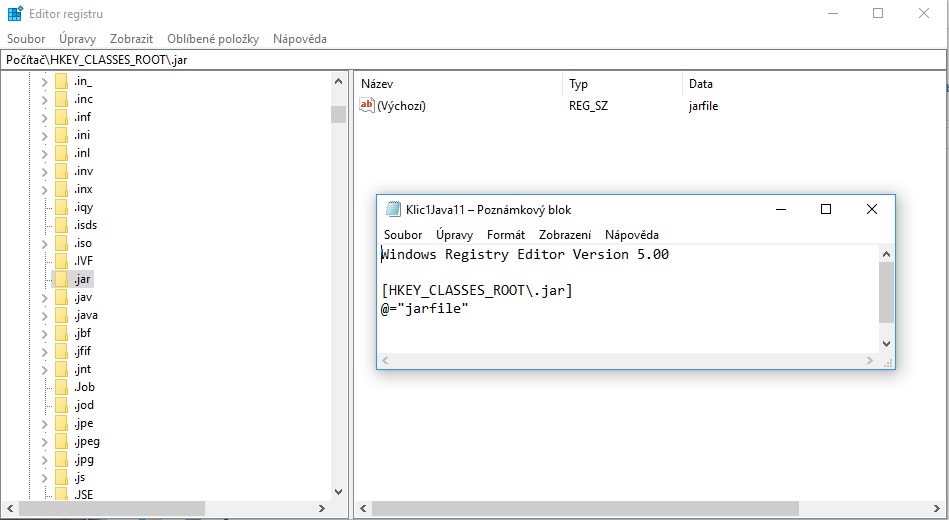Click the .iqy folder icon
Image resolution: width=949 pixels, height=520 pixels.
coord(61,207)
